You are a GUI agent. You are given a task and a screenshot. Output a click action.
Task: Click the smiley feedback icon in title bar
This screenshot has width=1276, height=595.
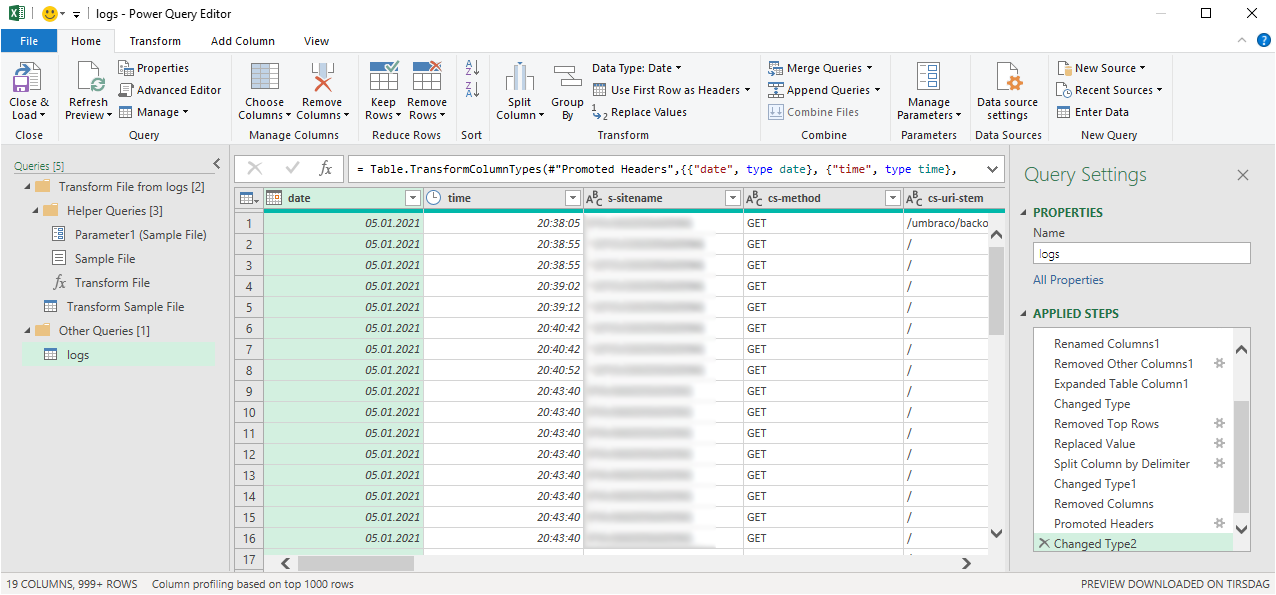pos(49,14)
